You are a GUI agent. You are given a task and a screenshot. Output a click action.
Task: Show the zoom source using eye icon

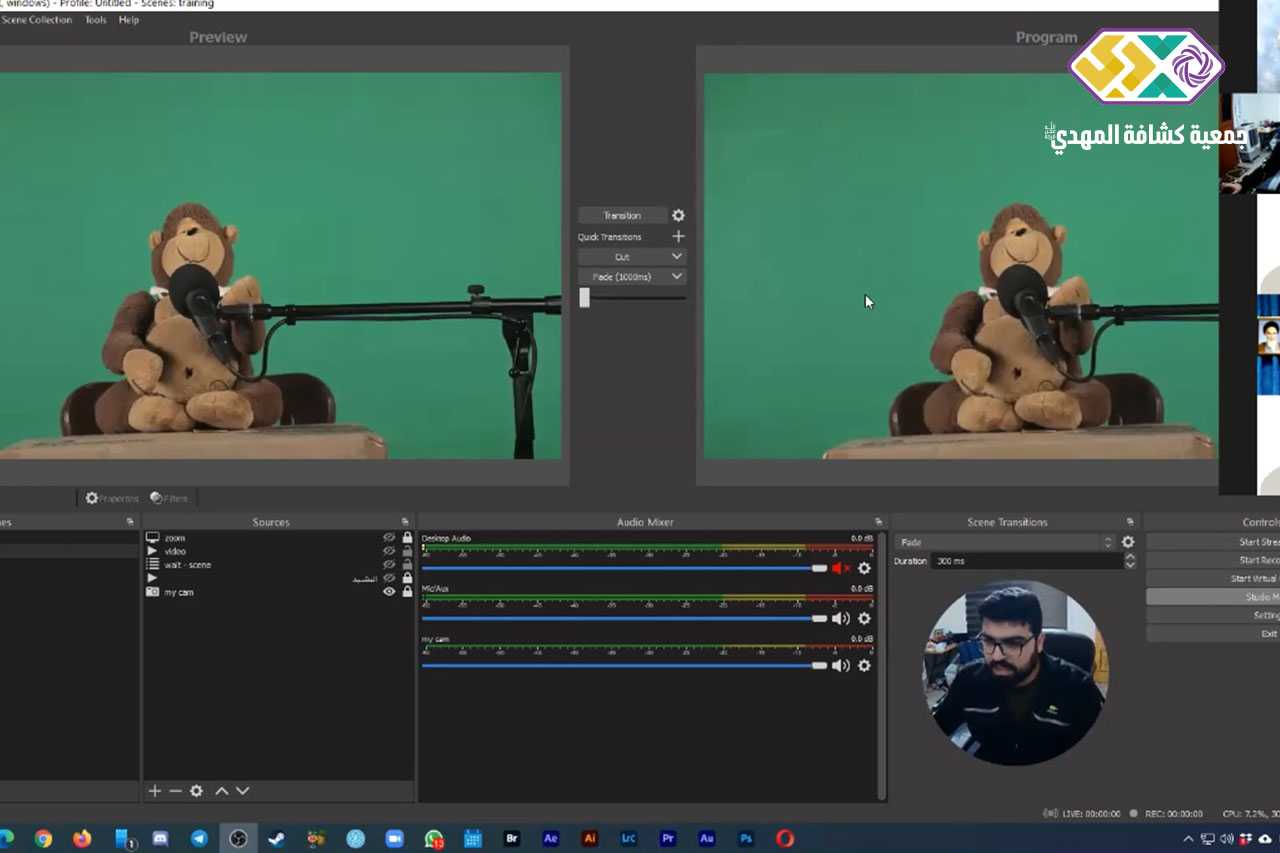389,538
